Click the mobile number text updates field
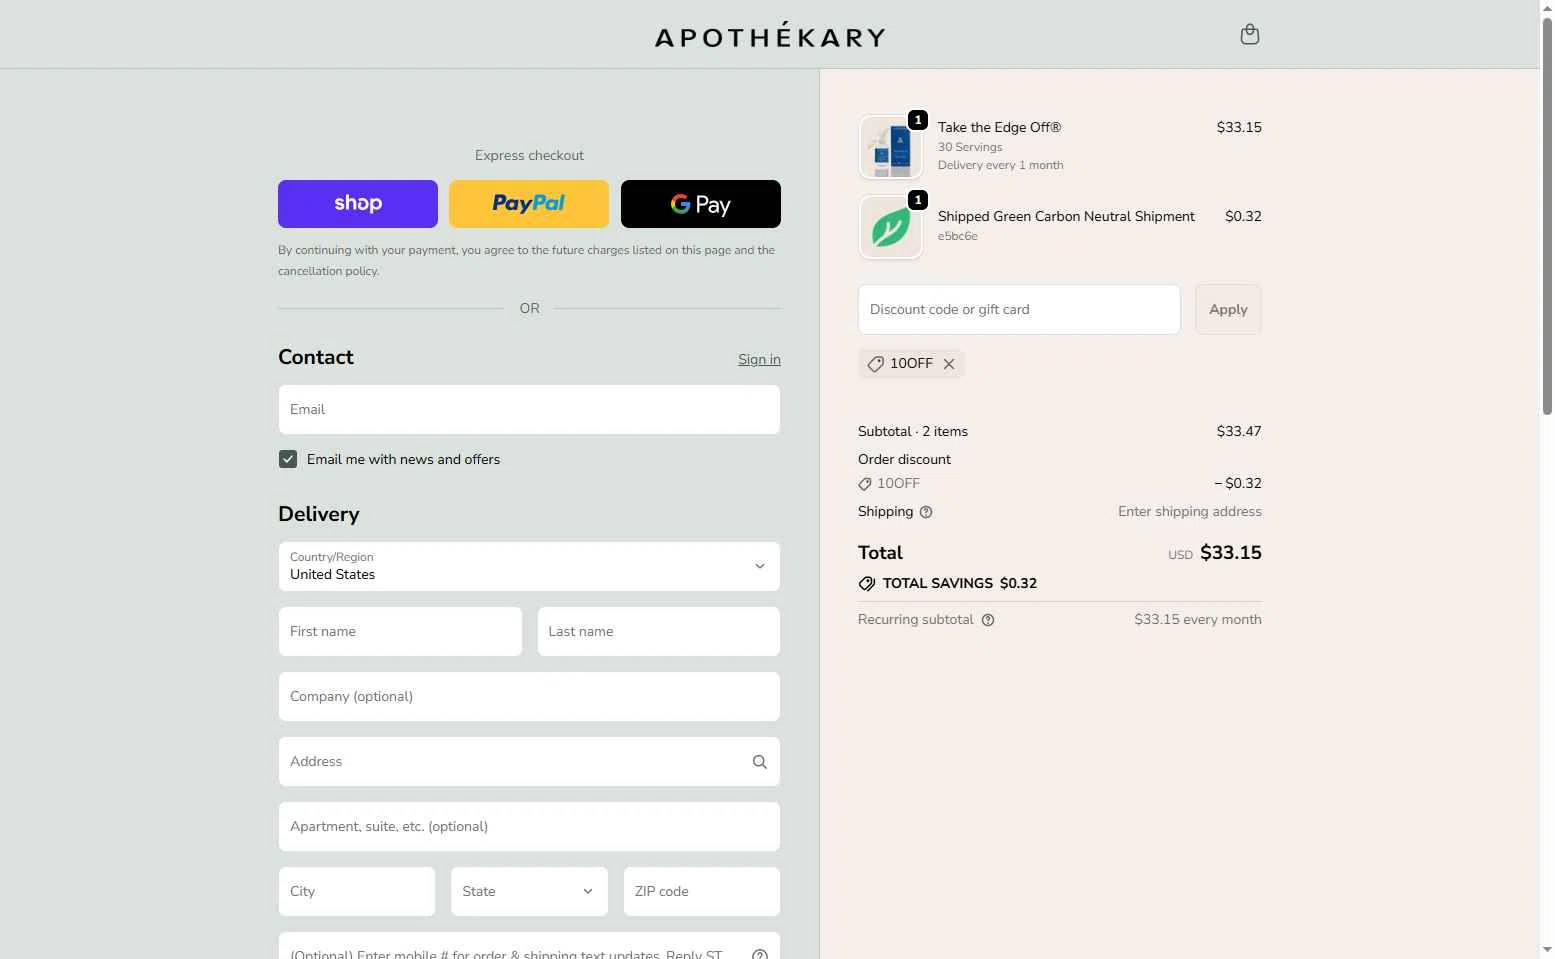The height and width of the screenshot is (959, 1555). [529, 946]
